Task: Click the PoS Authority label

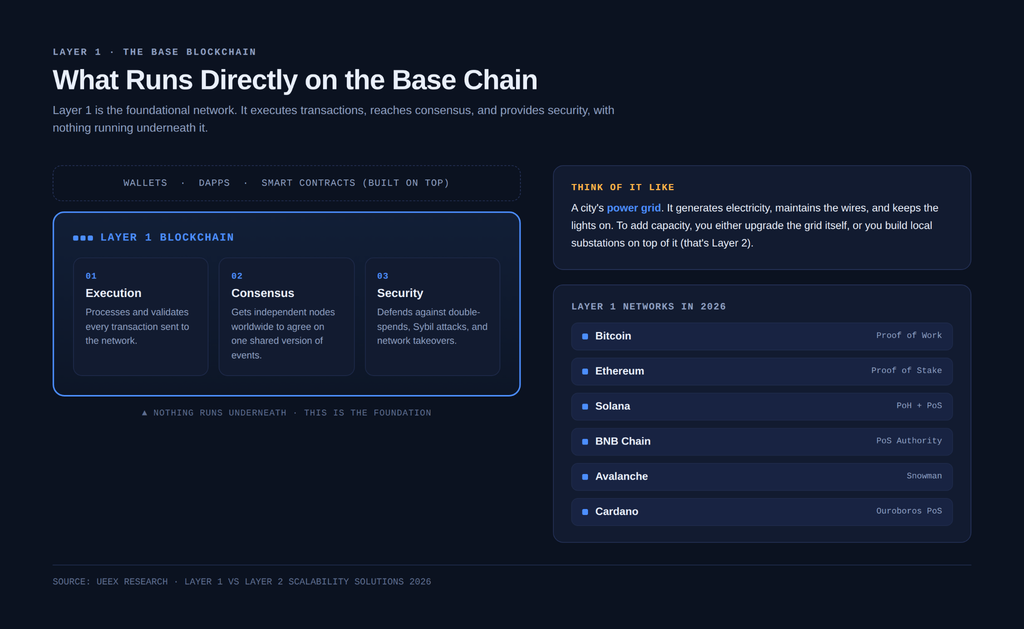Action: (x=909, y=441)
